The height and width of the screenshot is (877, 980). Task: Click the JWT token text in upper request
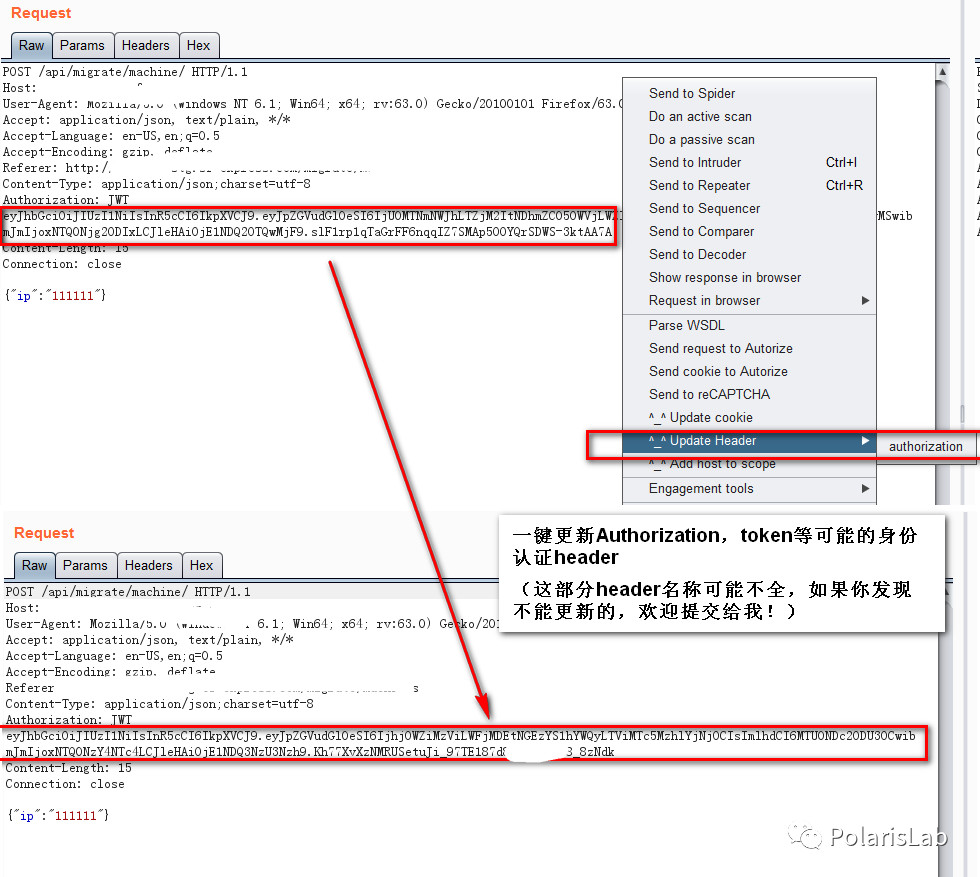click(x=309, y=224)
